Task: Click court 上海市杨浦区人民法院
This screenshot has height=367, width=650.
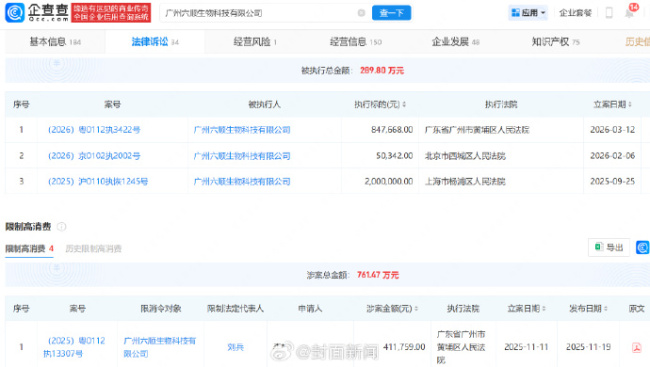Action: coord(465,182)
